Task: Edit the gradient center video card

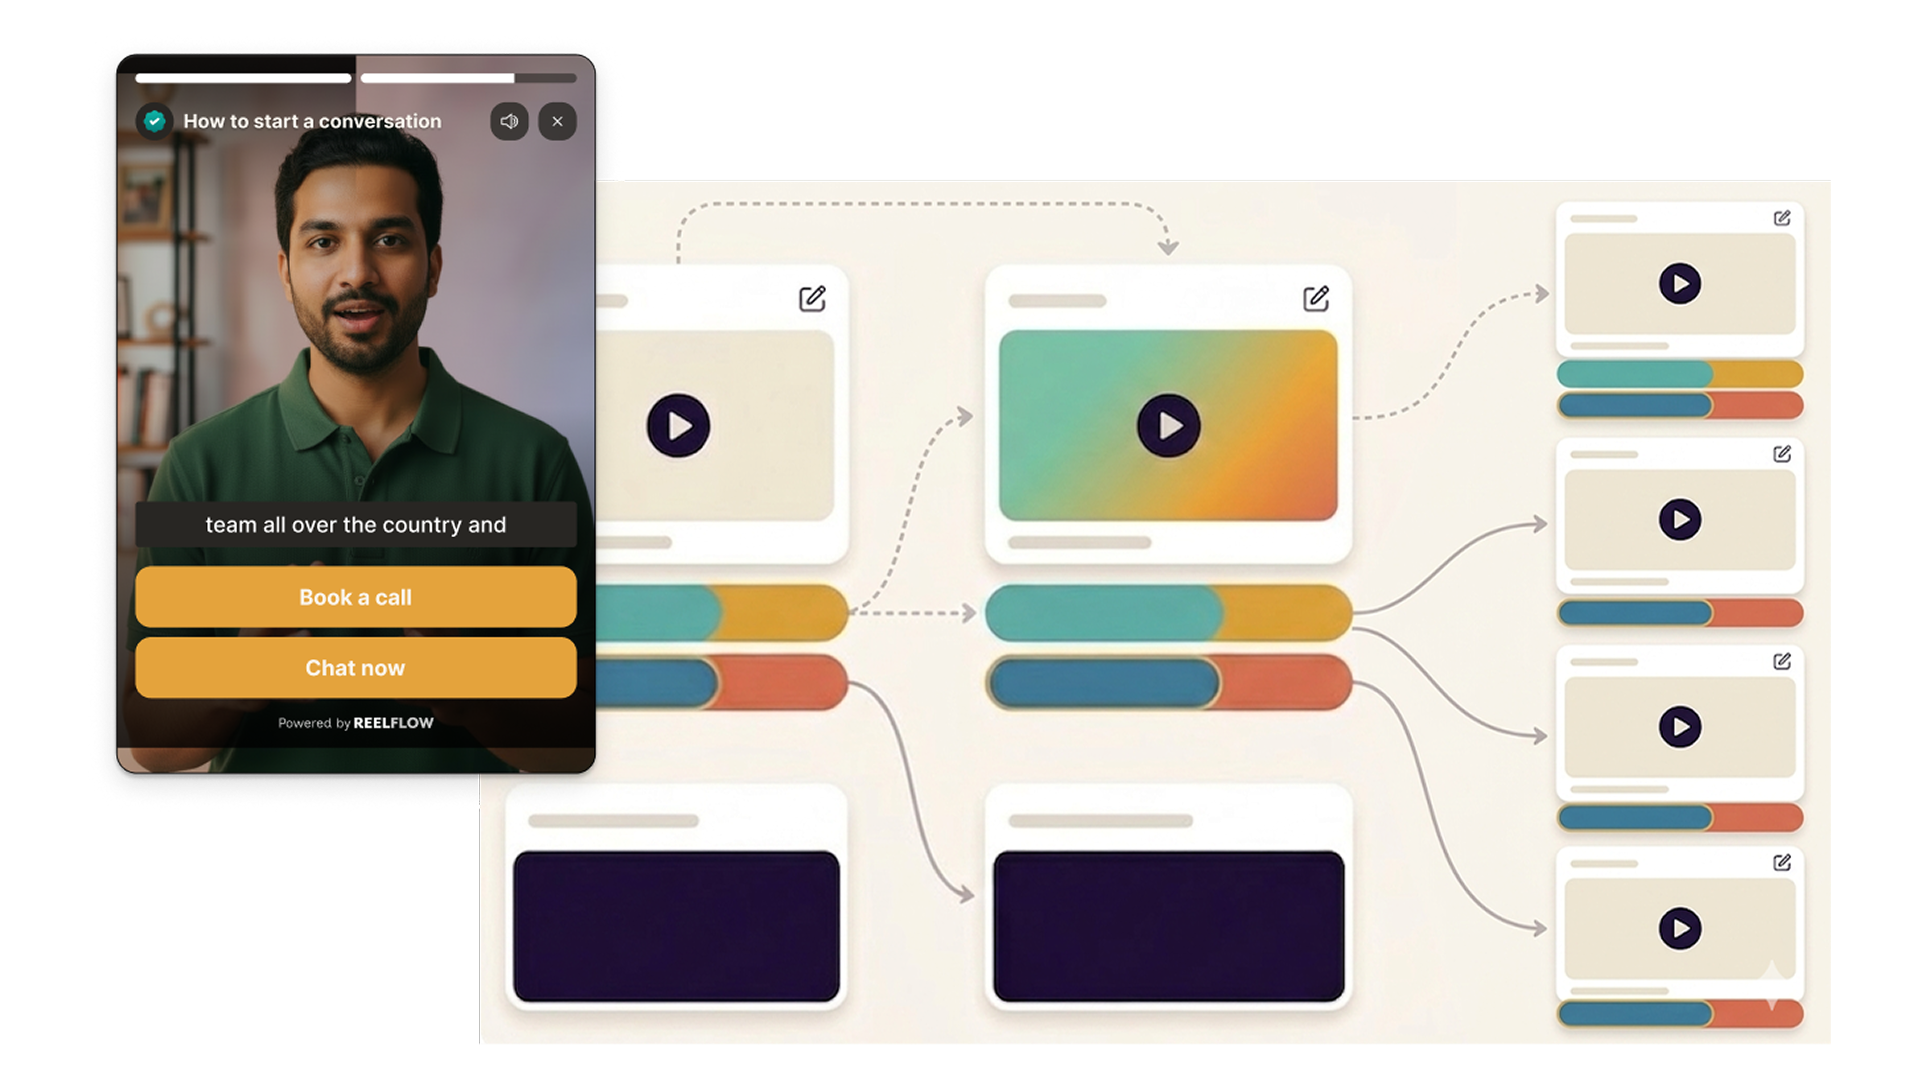Action: [1316, 298]
